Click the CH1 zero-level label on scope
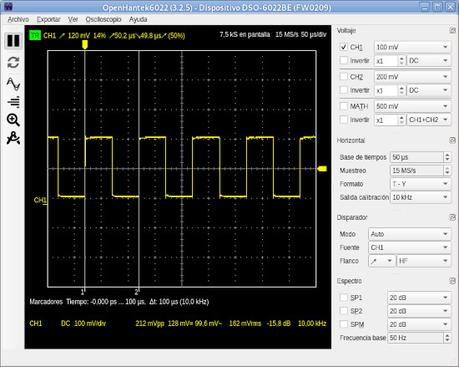The width and height of the screenshot is (459, 367). [x=40, y=200]
